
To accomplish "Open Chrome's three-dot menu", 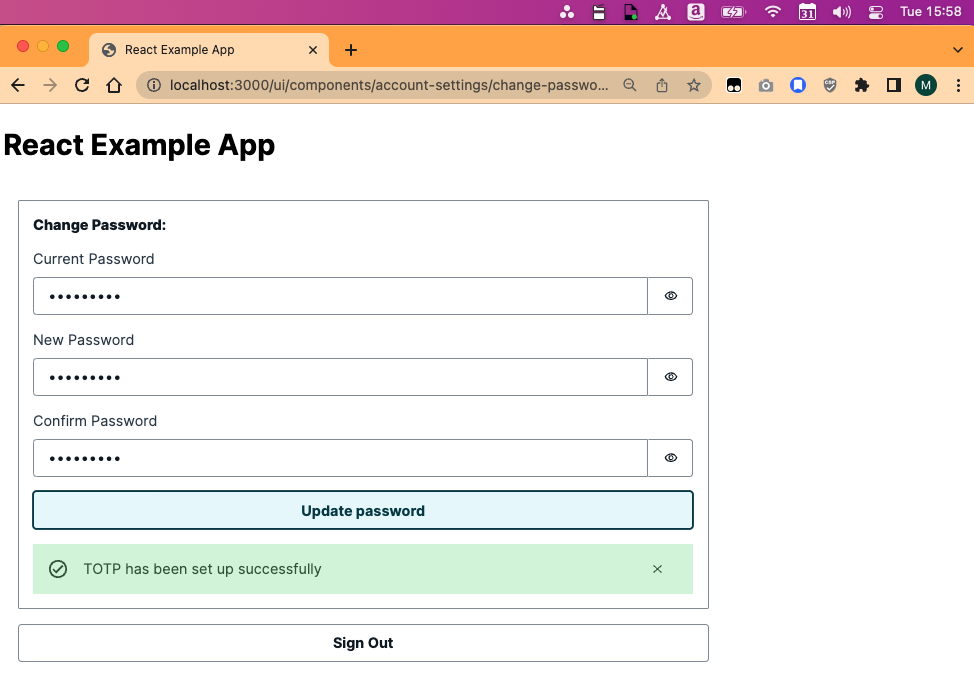I will pyautogui.click(x=958, y=85).
